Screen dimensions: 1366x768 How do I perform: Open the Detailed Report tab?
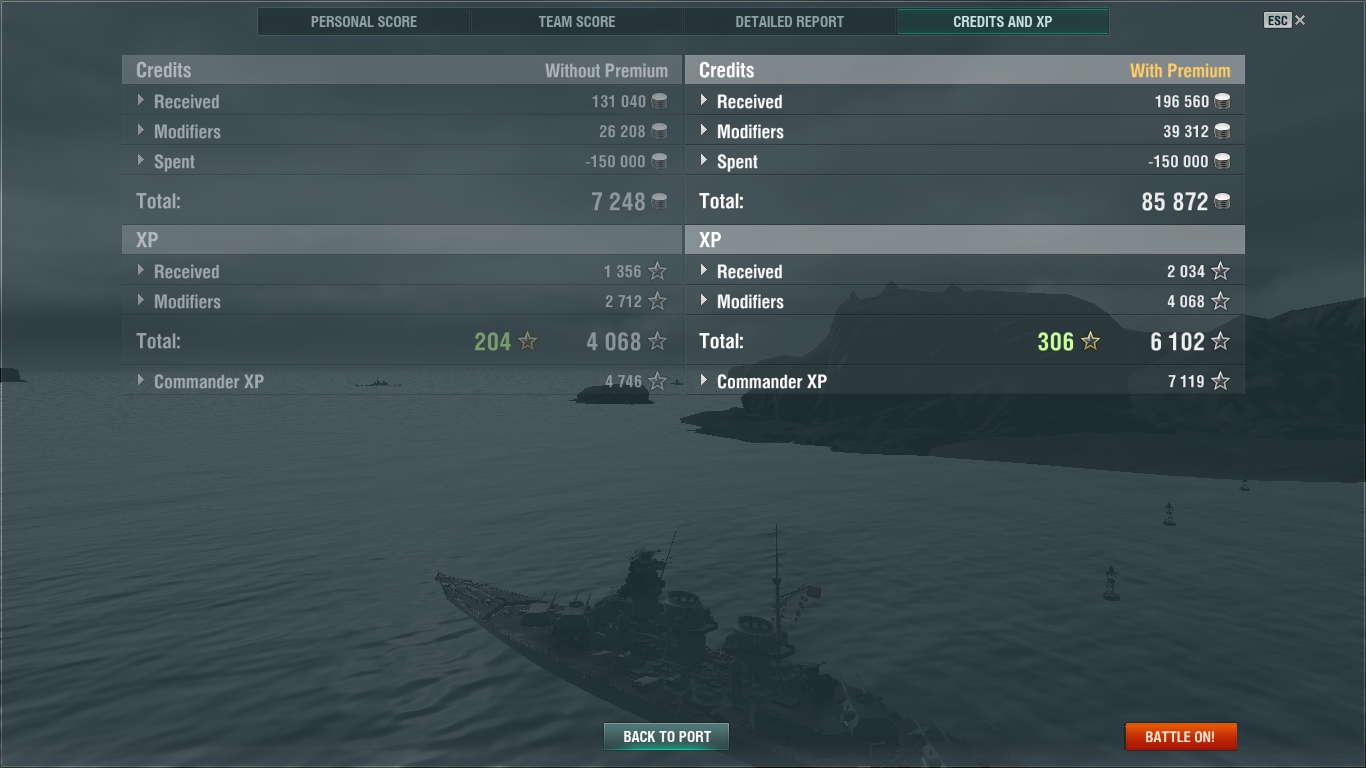pyautogui.click(x=790, y=21)
